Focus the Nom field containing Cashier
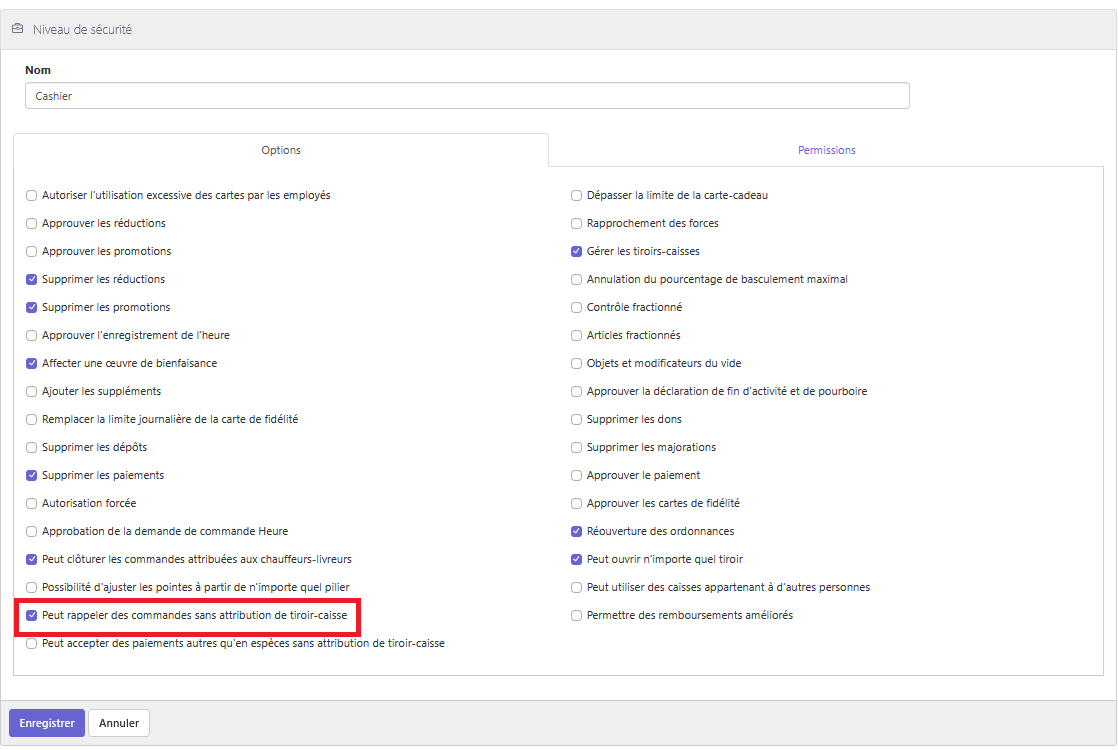The width and height of the screenshot is (1118, 750). point(467,96)
